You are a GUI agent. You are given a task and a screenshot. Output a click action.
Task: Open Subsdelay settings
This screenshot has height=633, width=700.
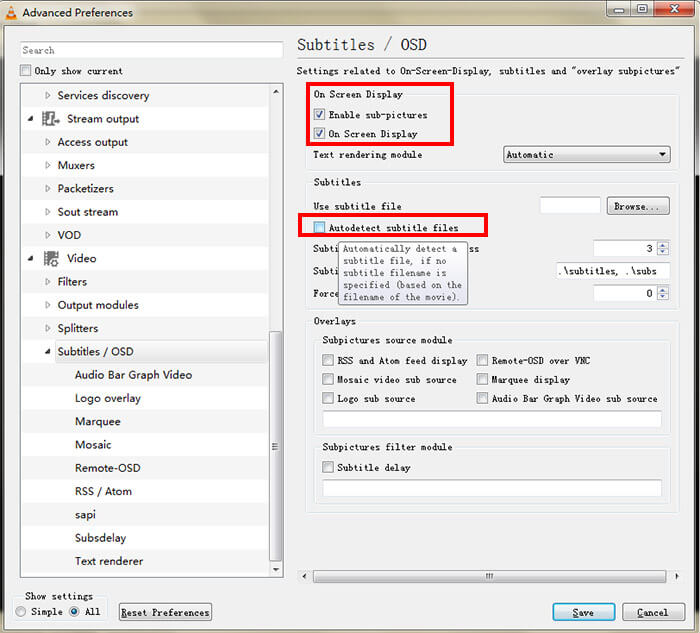100,538
